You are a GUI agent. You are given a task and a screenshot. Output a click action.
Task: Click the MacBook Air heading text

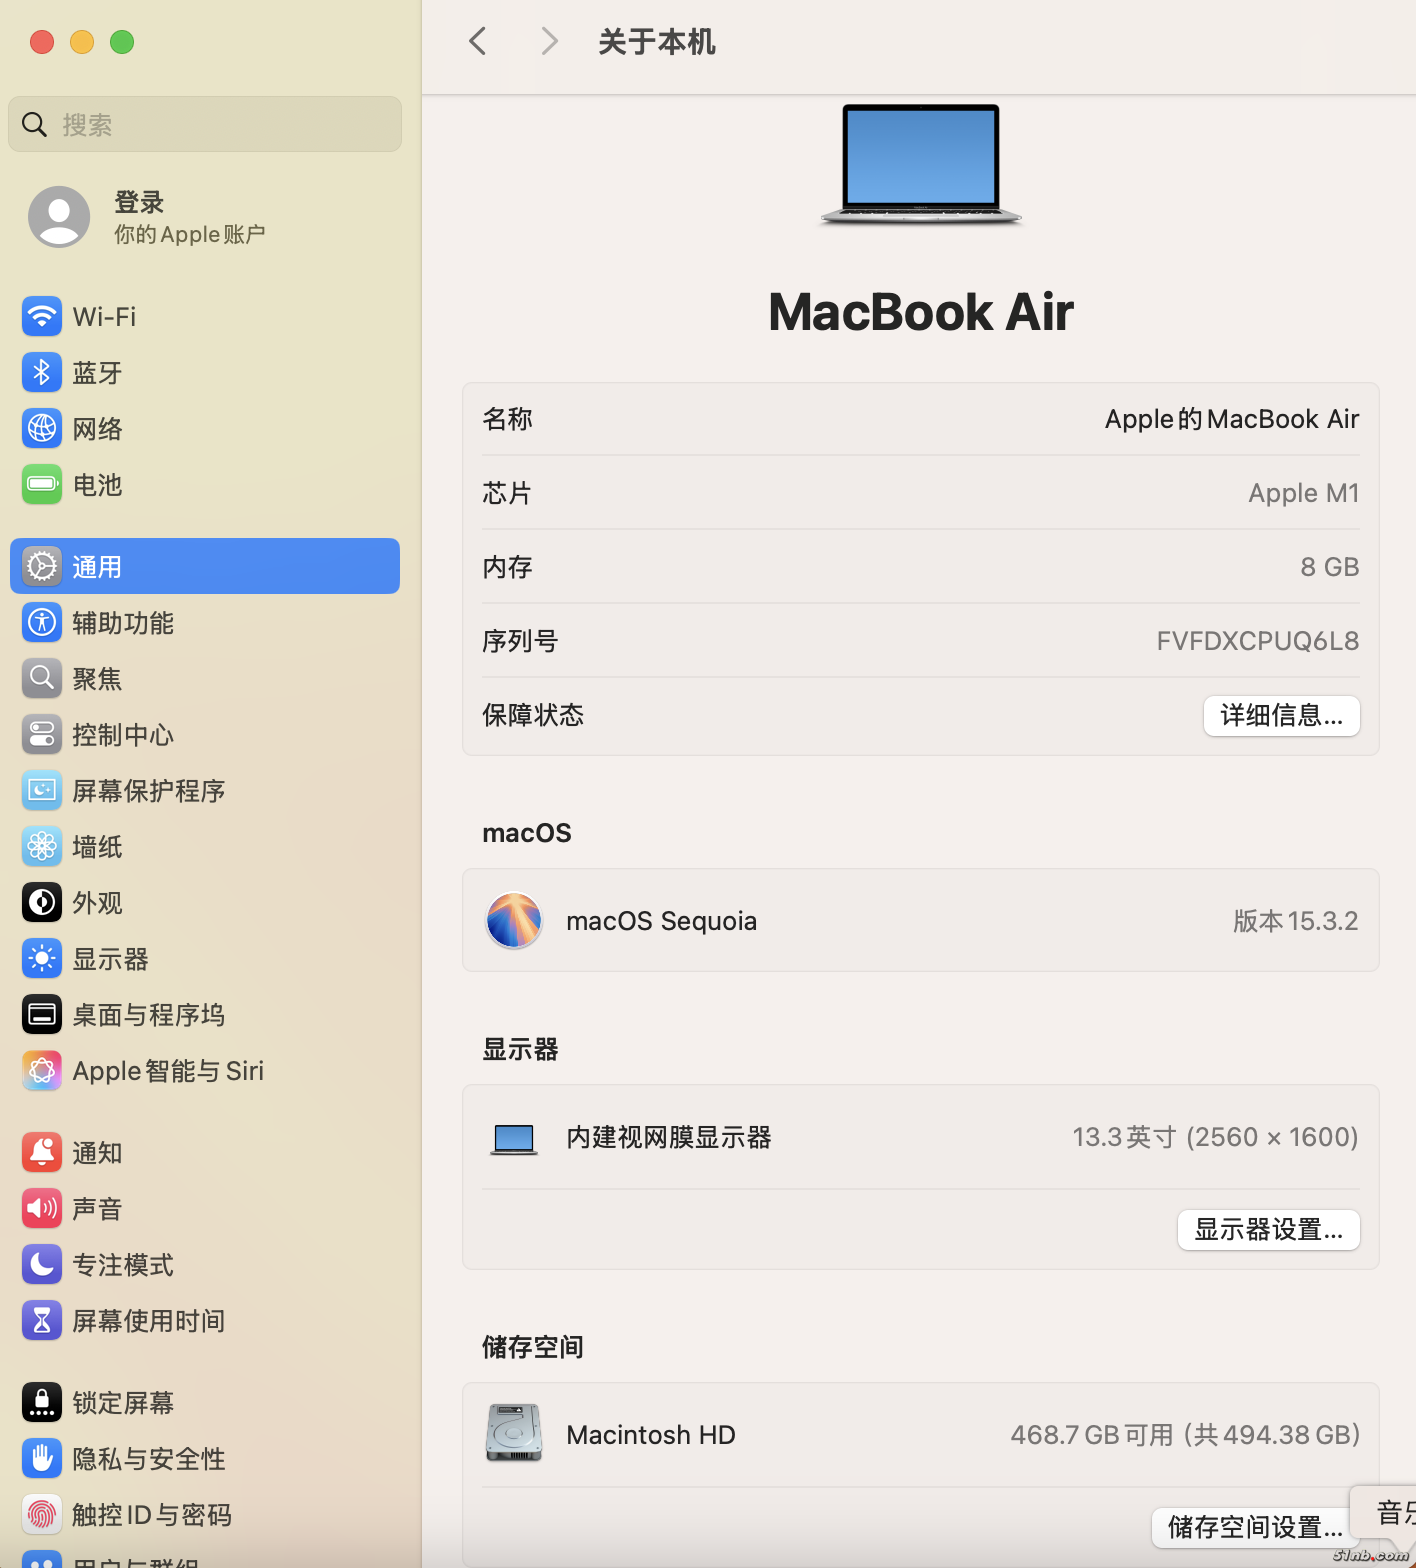921,312
